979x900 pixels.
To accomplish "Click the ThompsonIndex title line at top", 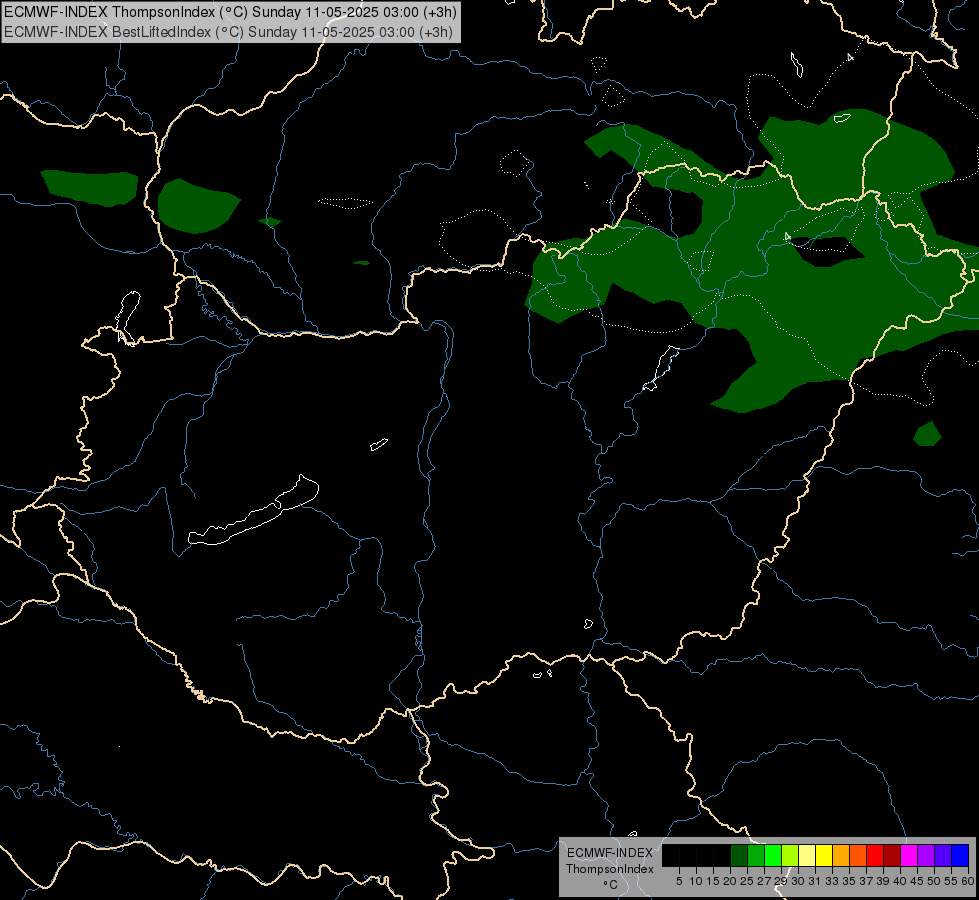I will 230,12.
